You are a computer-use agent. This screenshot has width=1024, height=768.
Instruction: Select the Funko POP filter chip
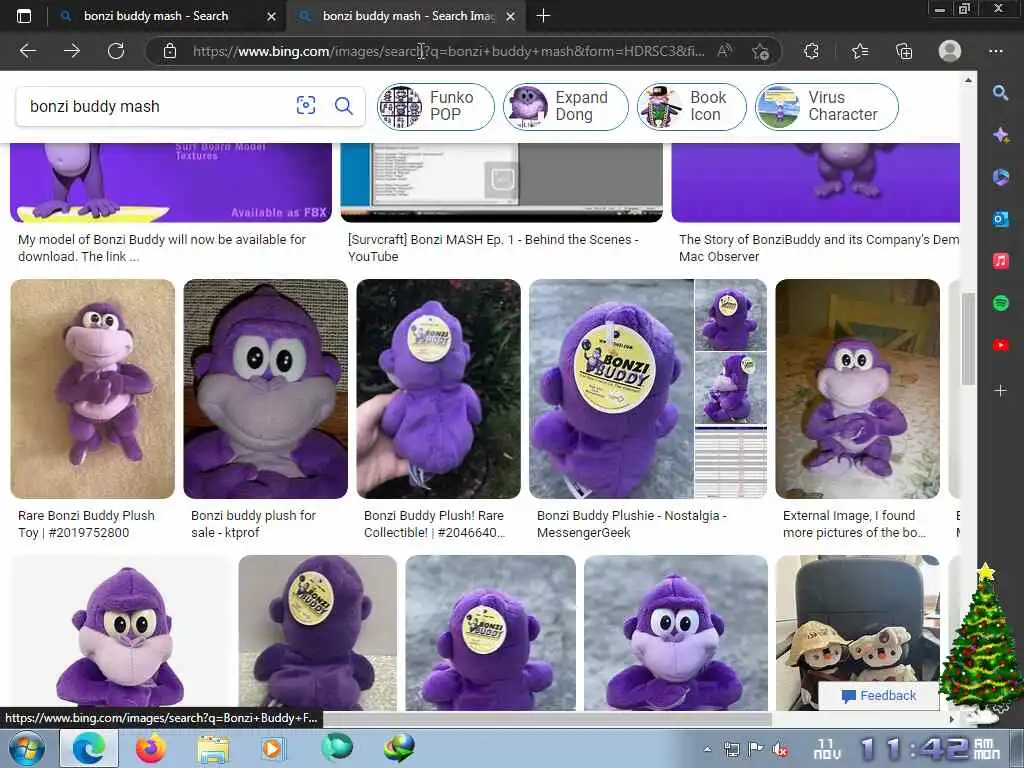436,106
